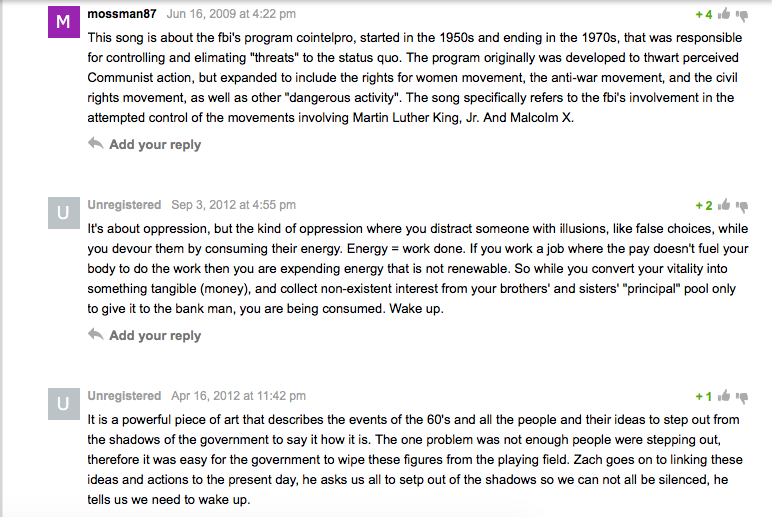Screen dimensions: 772x517
Task: Click the gray U avatar of Apr 16 comment
Action: click(x=64, y=404)
